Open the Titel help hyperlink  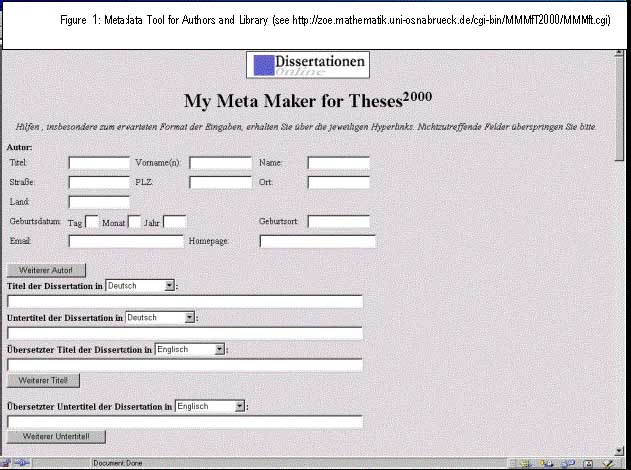(18, 163)
